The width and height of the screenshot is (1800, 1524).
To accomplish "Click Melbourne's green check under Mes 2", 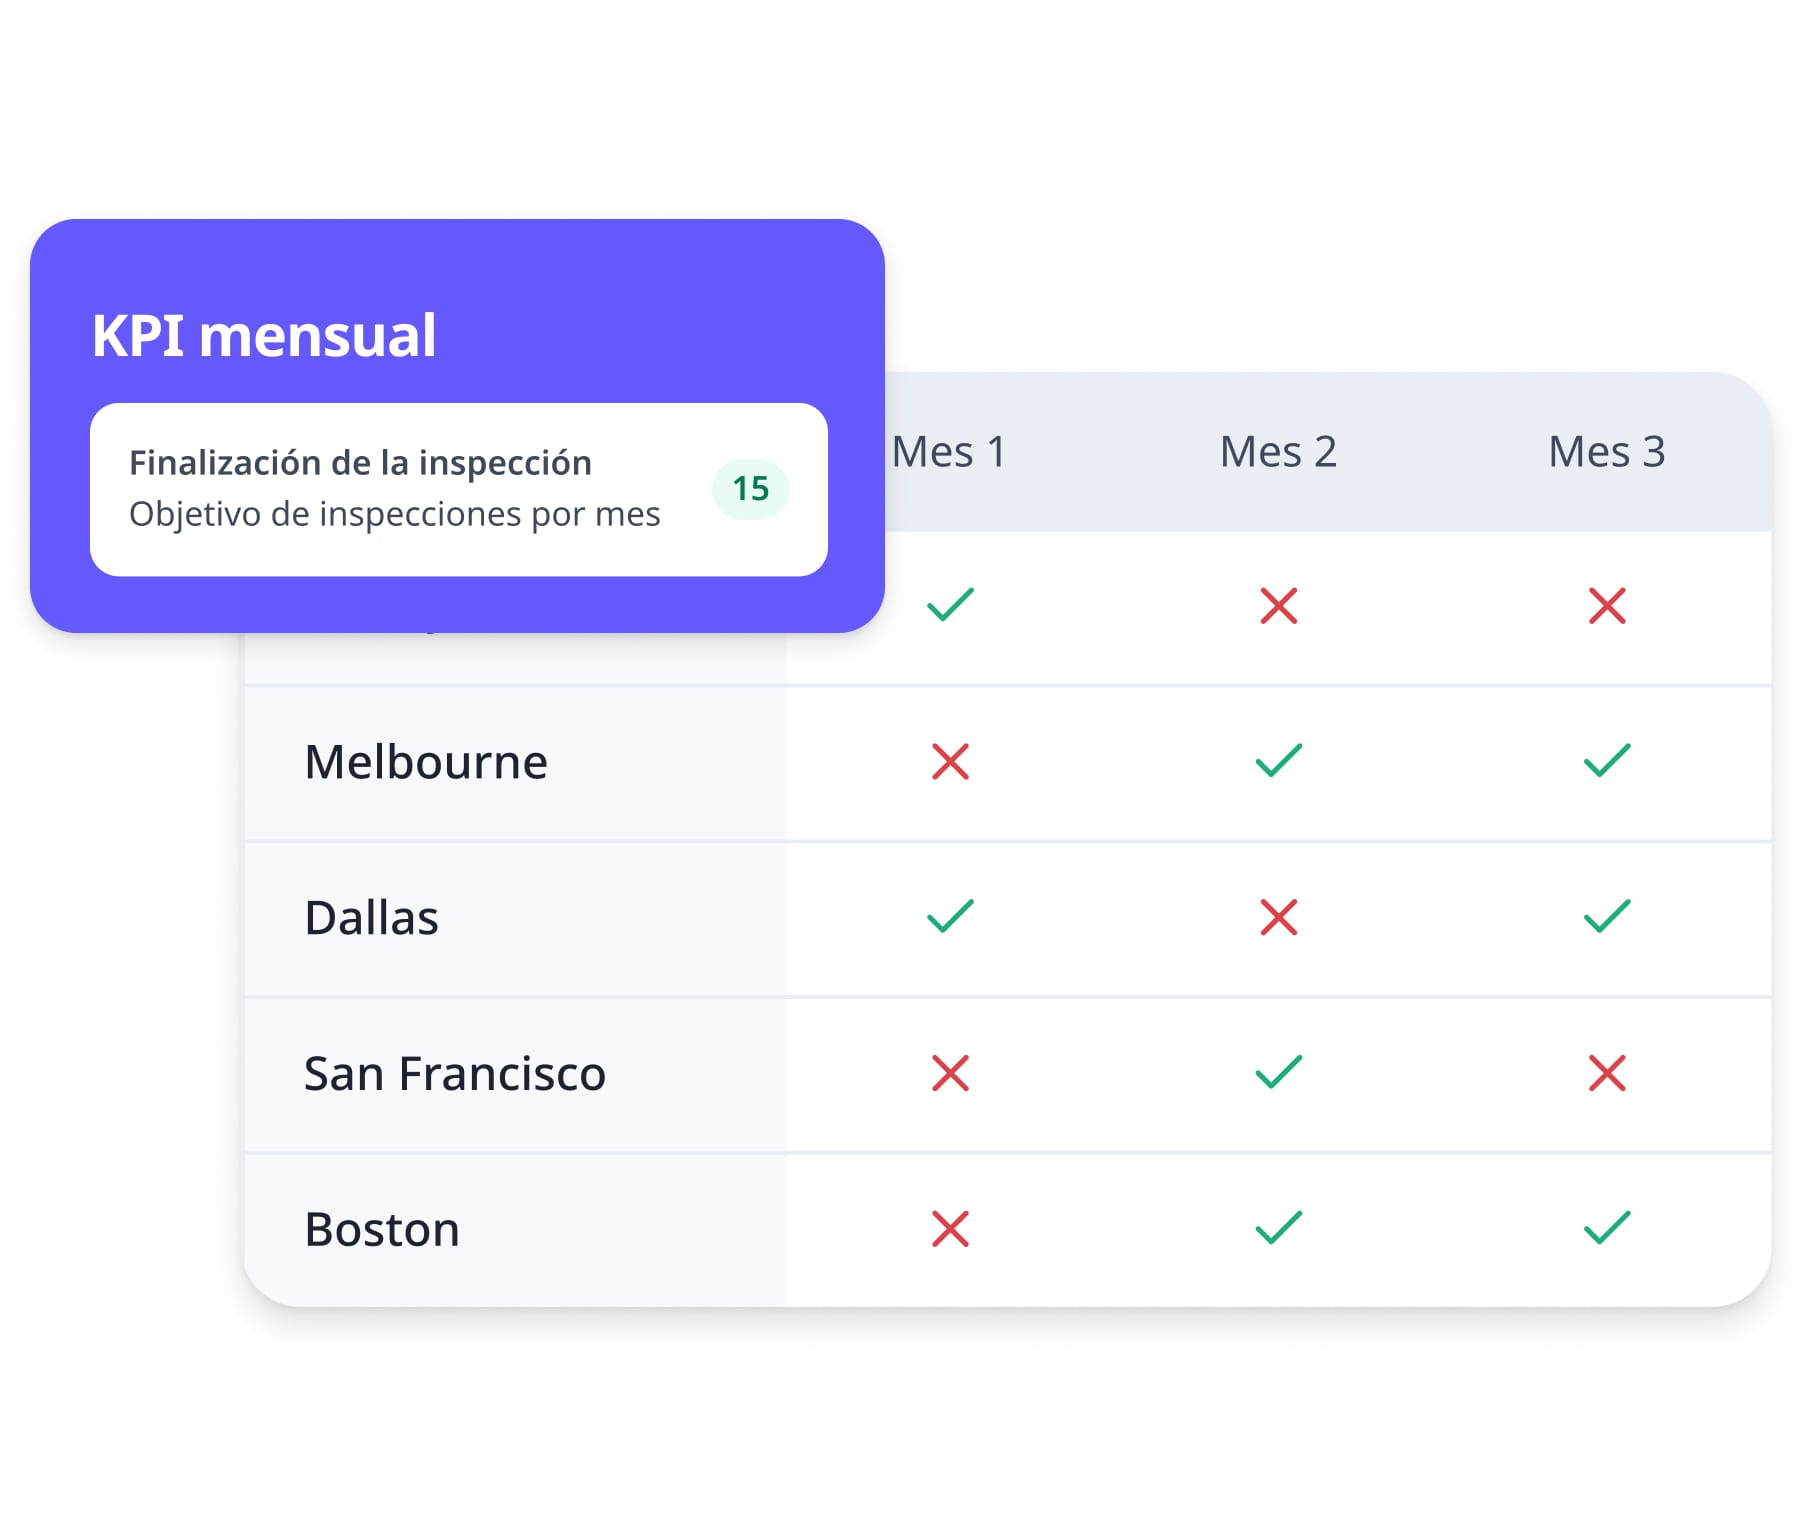I will pos(1278,761).
